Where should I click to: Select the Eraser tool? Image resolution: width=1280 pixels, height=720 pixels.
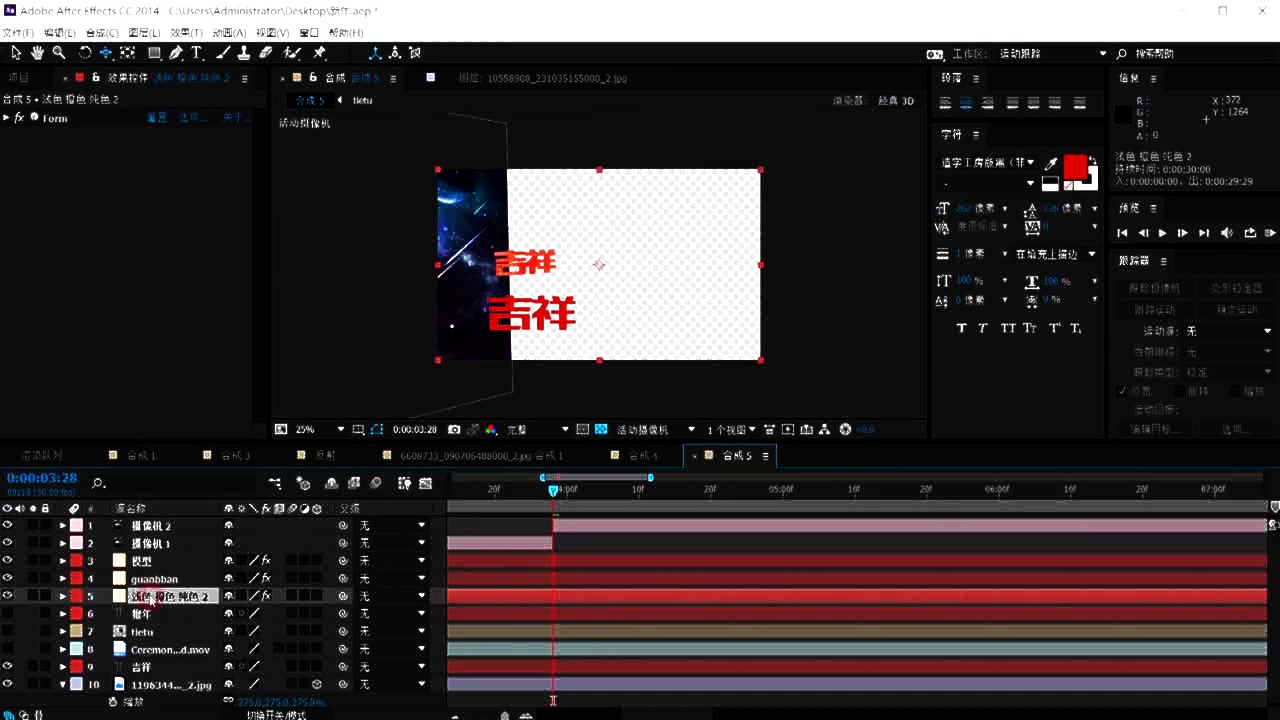[266, 53]
